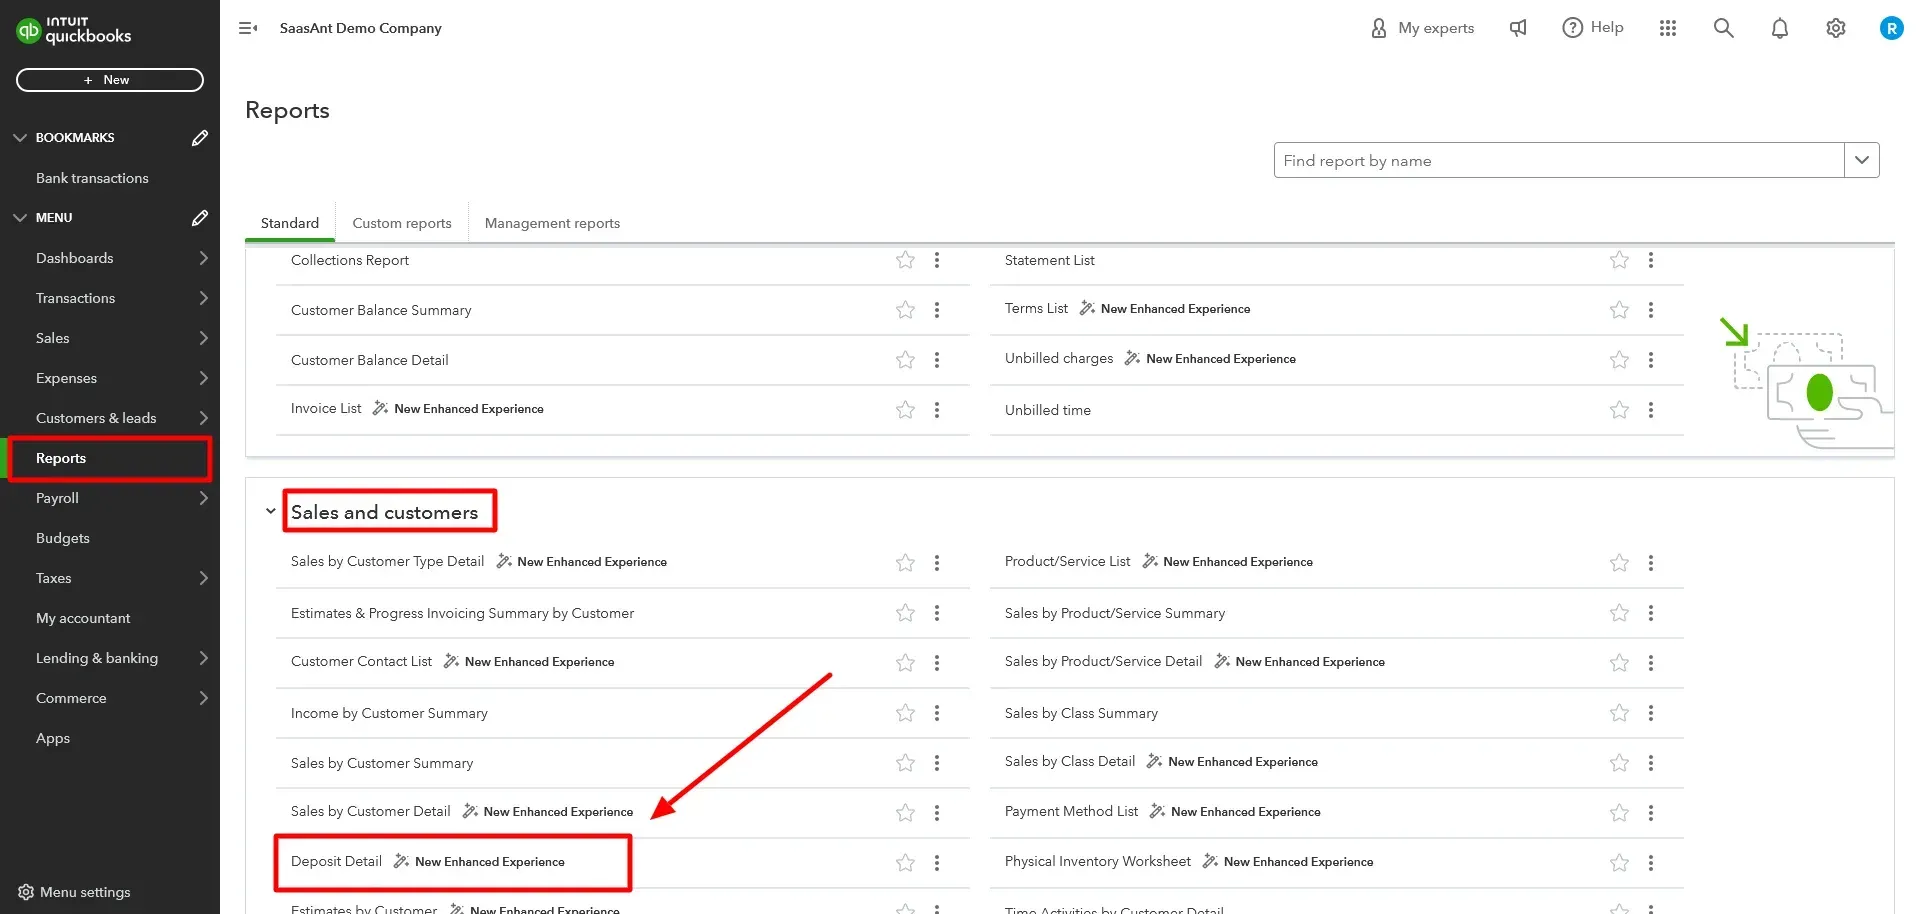The image size is (1920, 914).
Task: Switch to the Management reports tab
Action: pos(552,223)
